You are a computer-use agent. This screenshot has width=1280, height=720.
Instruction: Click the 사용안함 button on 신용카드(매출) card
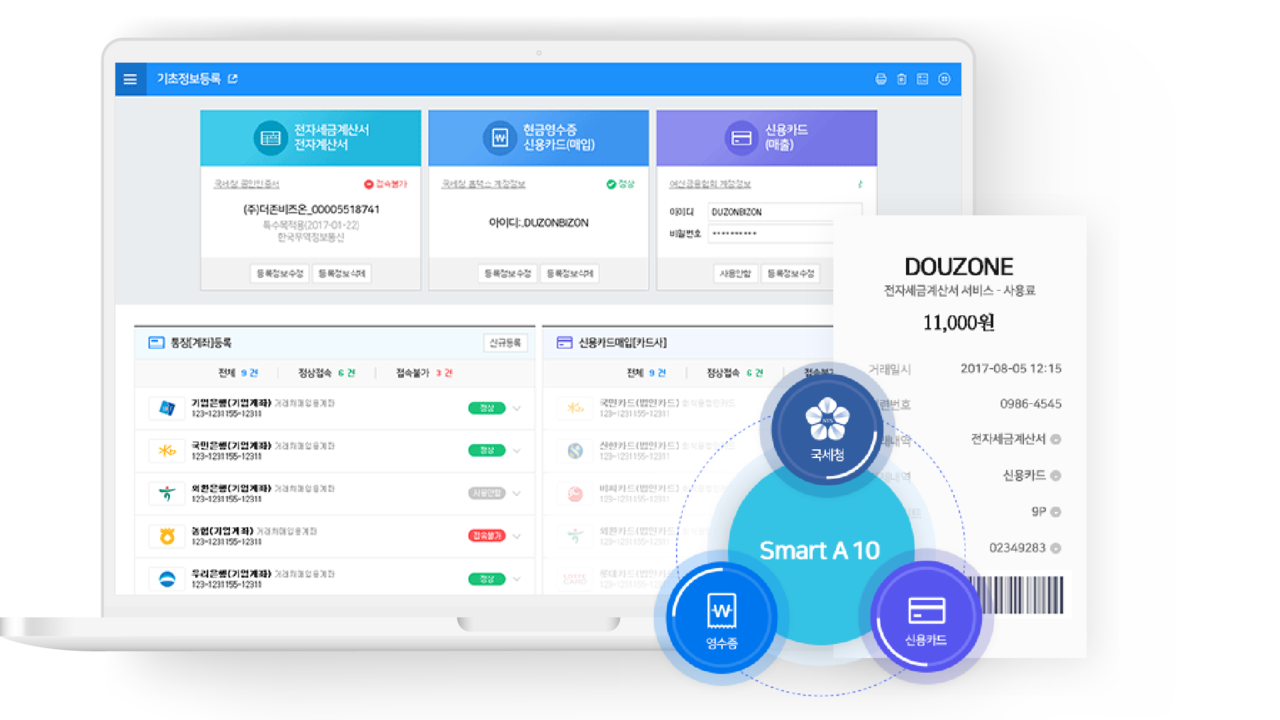(735, 273)
